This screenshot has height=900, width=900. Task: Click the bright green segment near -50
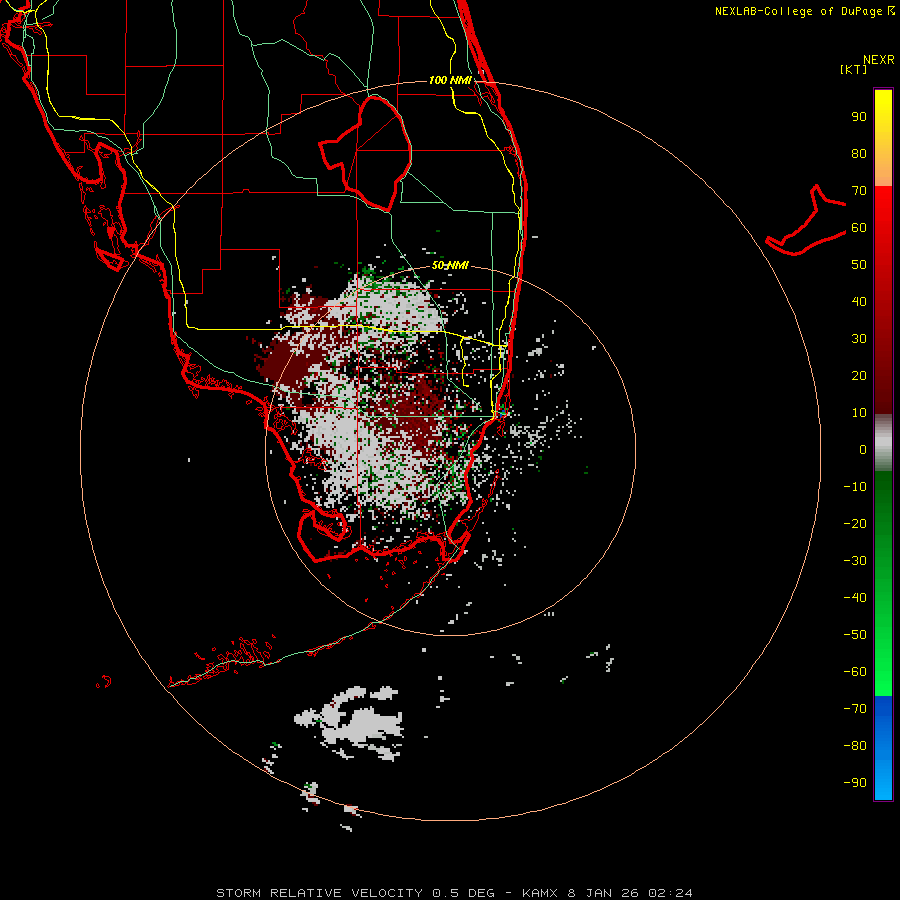[x=883, y=637]
